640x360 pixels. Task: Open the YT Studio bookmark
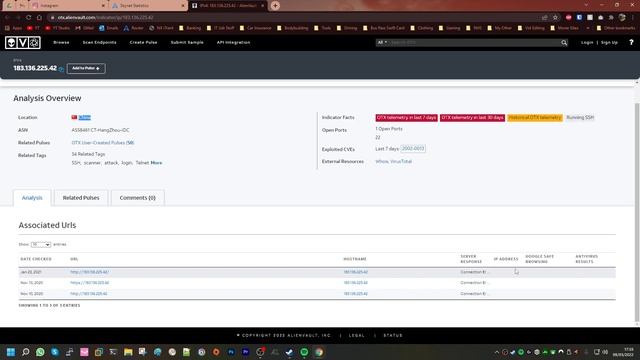point(58,28)
